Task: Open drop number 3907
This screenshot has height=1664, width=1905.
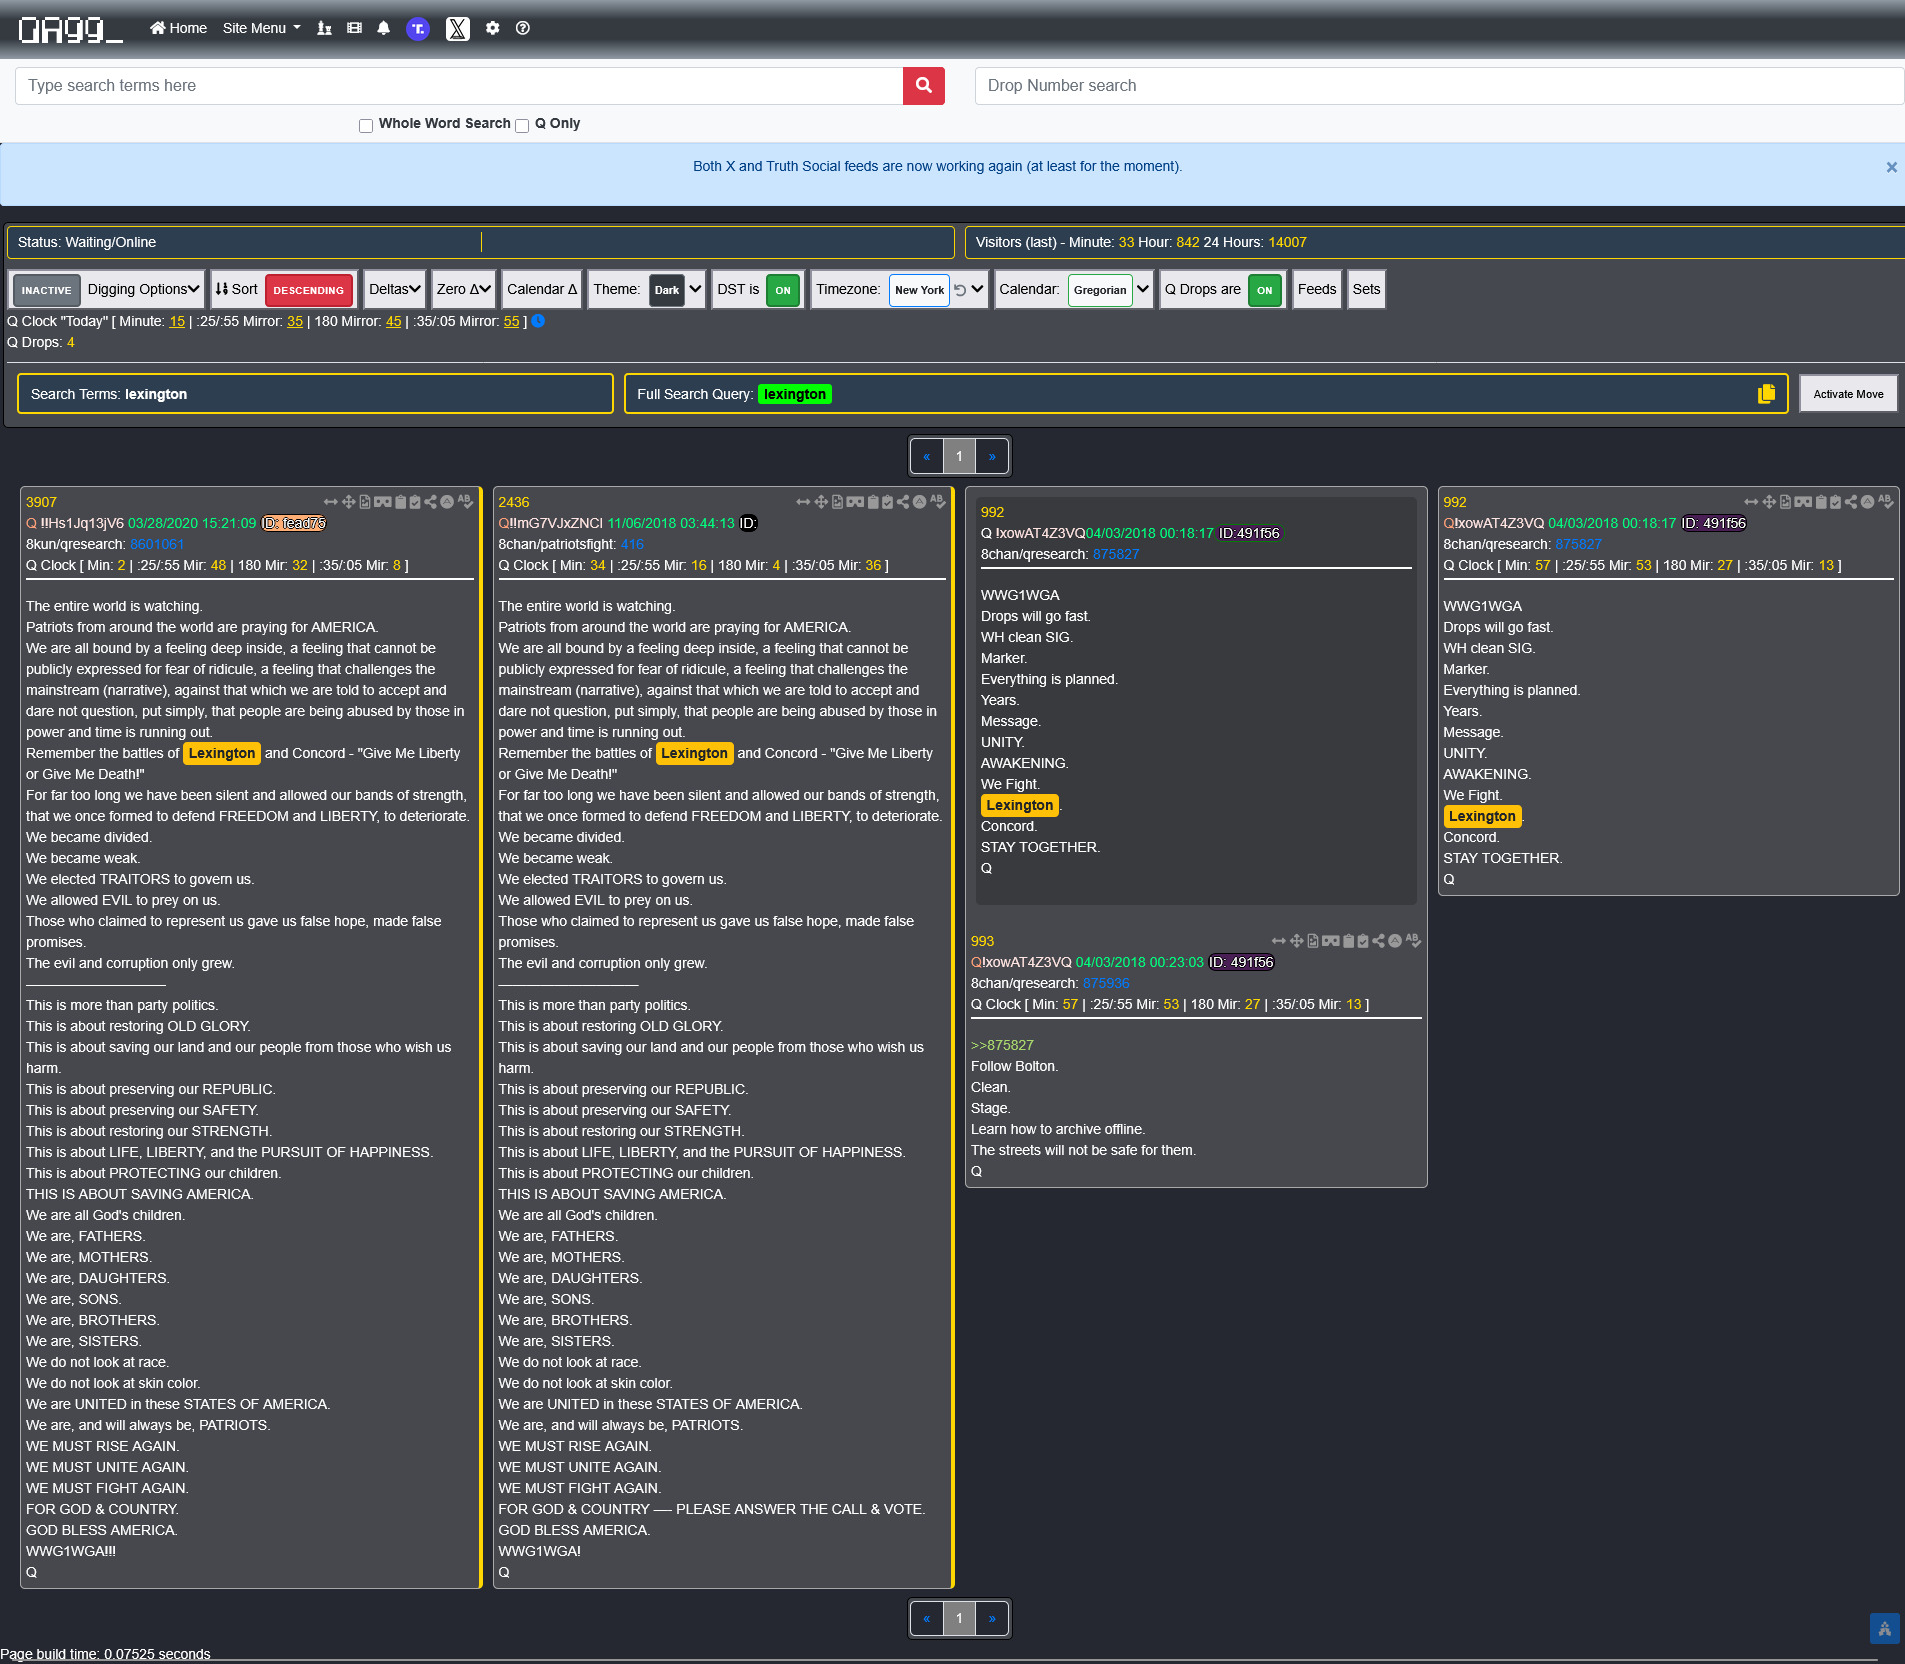Action: click(x=41, y=502)
